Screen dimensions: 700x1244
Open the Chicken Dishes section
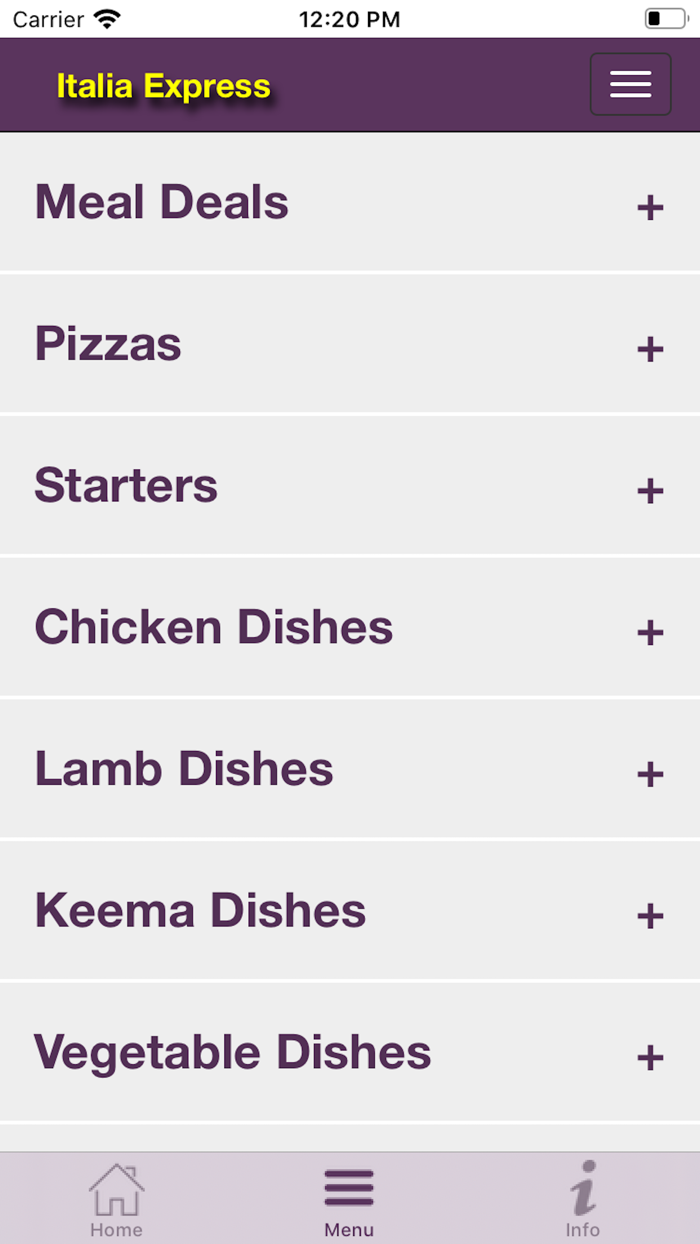(x=214, y=628)
